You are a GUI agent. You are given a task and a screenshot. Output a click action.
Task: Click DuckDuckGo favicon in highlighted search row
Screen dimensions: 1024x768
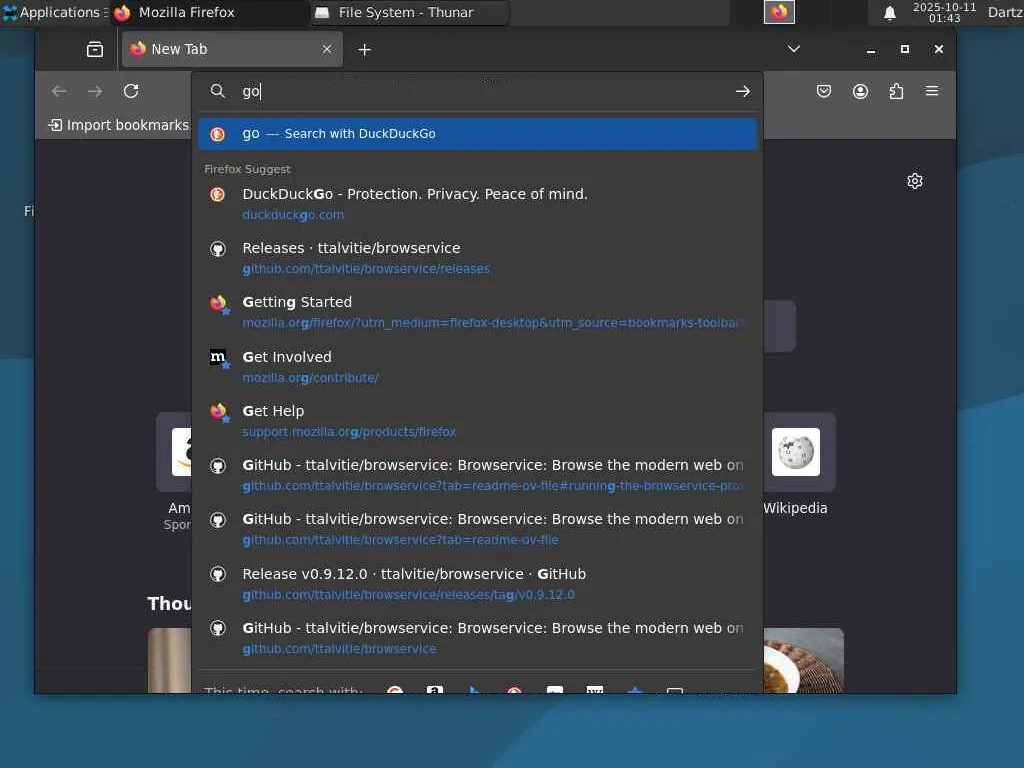[217, 134]
